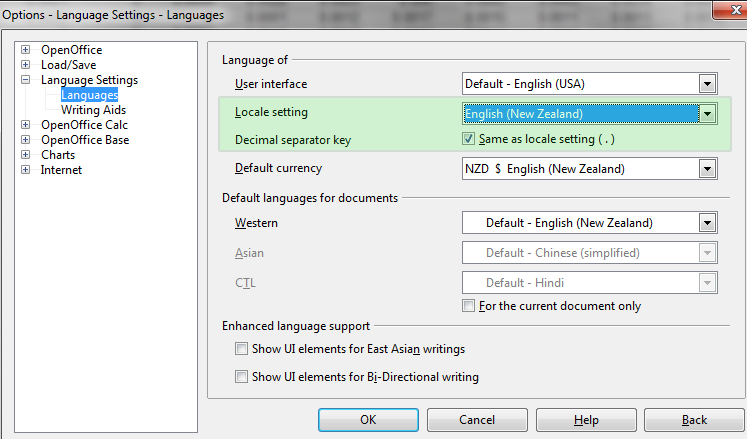The width and height of the screenshot is (747, 439).
Task: Expand the Internet tree node
Action: pos(26,170)
